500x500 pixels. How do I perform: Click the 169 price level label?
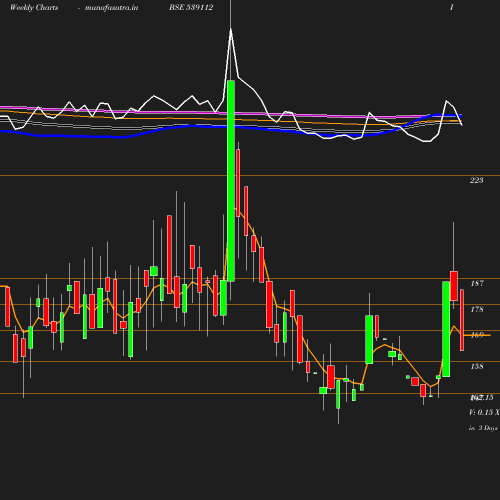(x=477, y=335)
